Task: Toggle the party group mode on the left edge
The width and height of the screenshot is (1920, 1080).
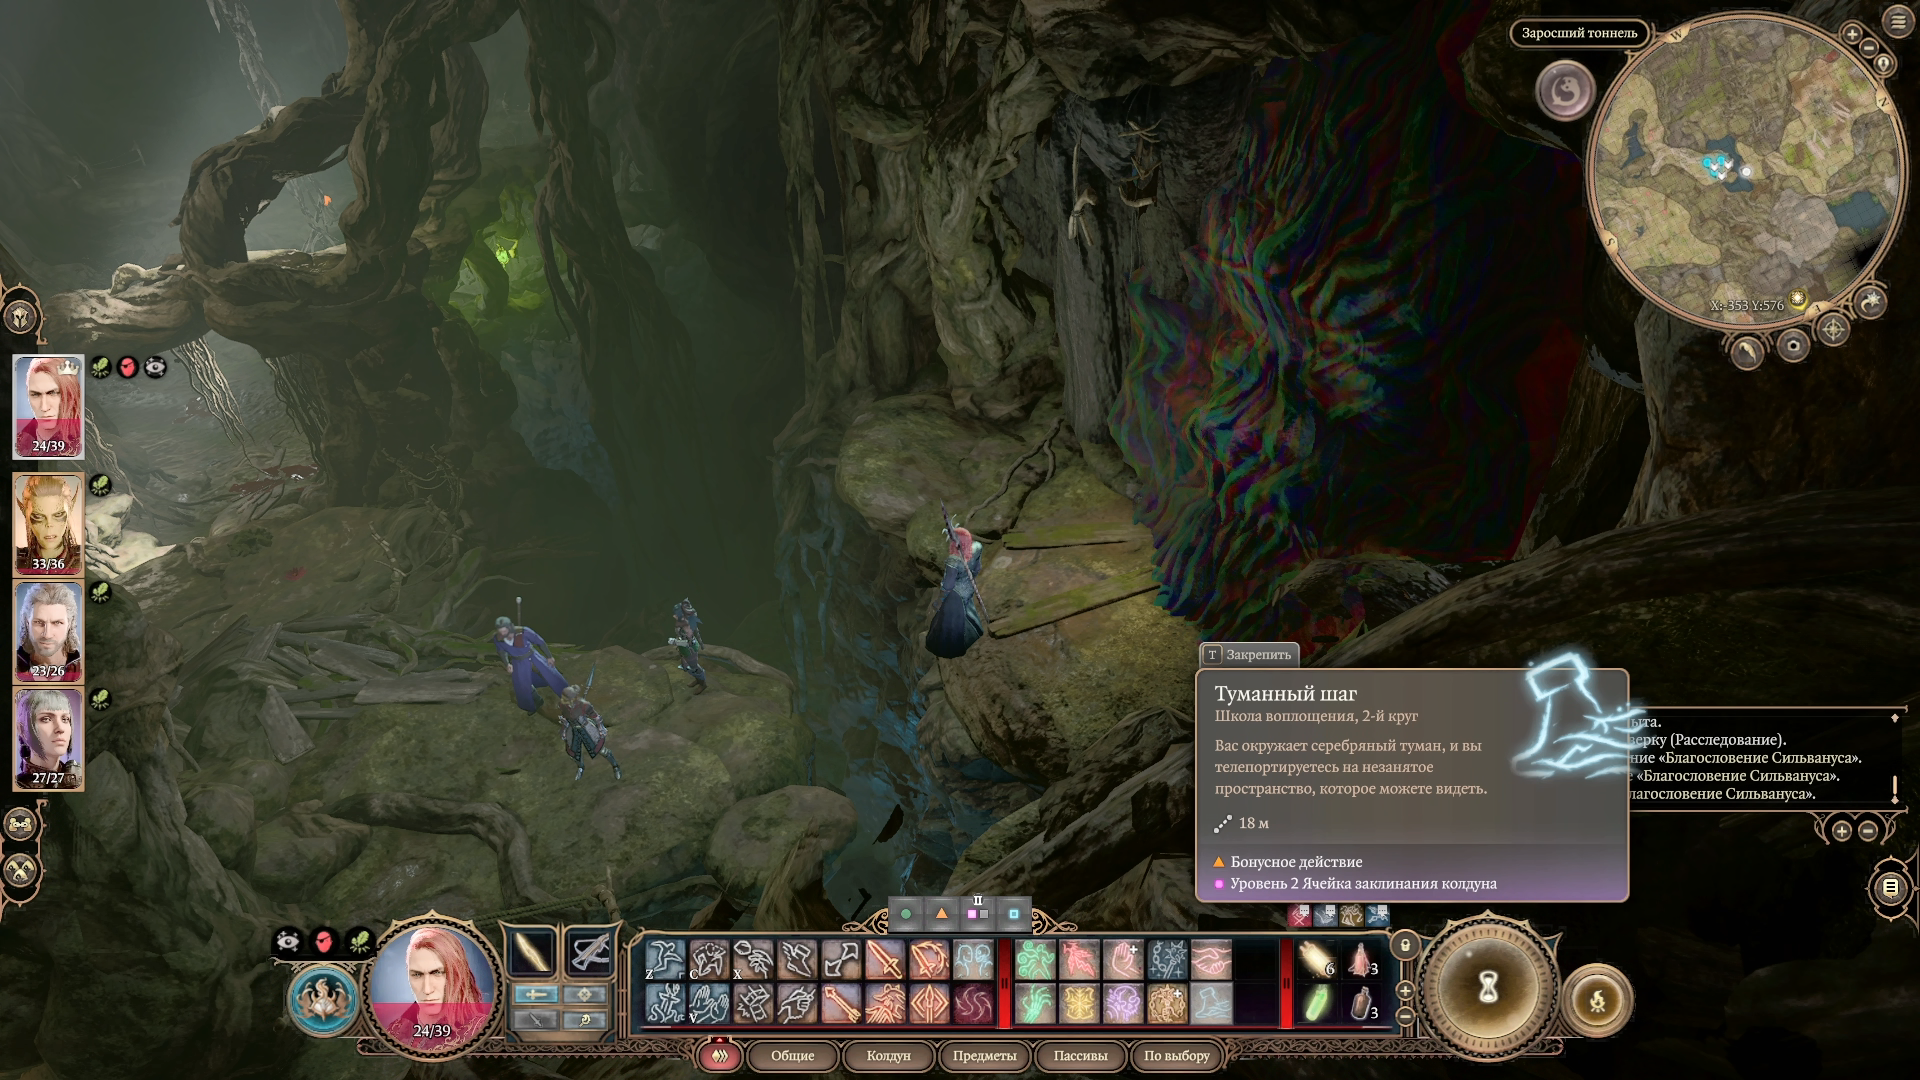Action: (20, 825)
